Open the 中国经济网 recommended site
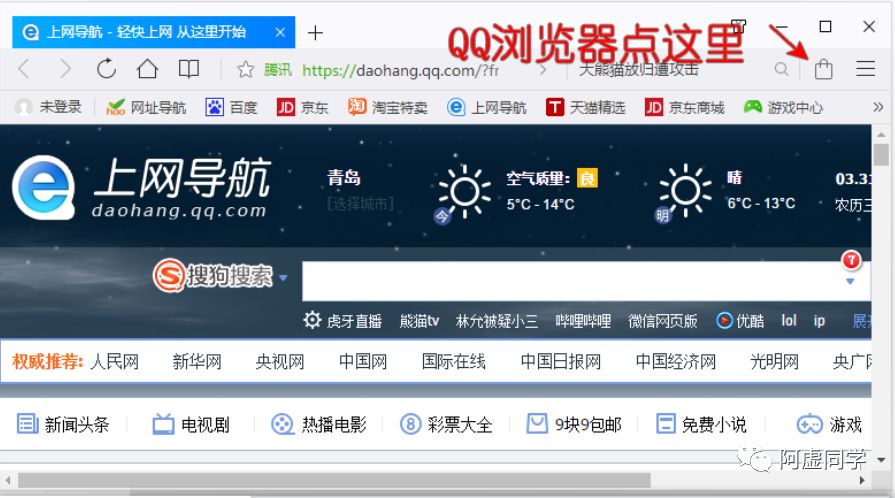This screenshot has height=498, width=895. click(x=676, y=362)
